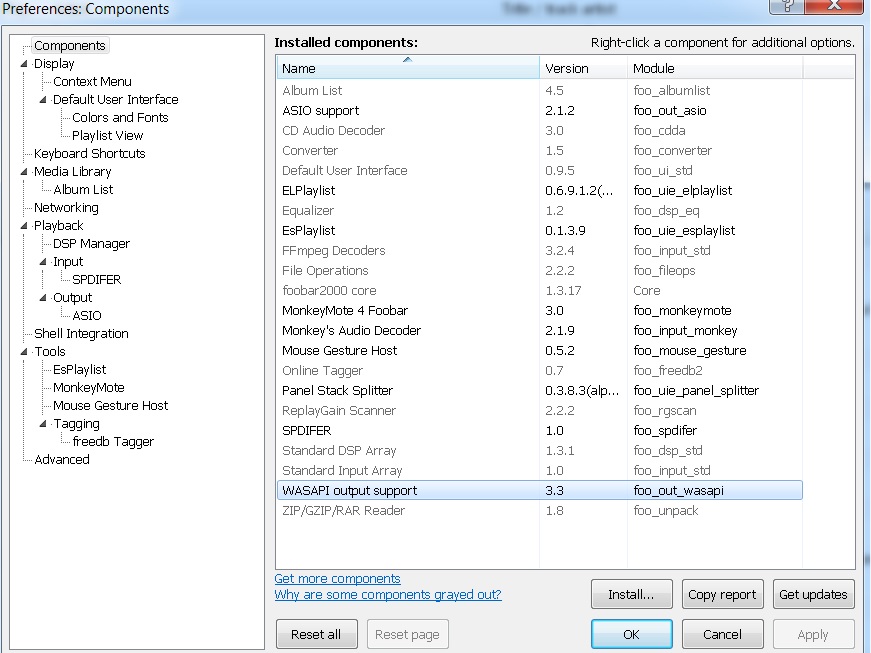
Task: Select the ASIO support component row
Action: (x=539, y=110)
